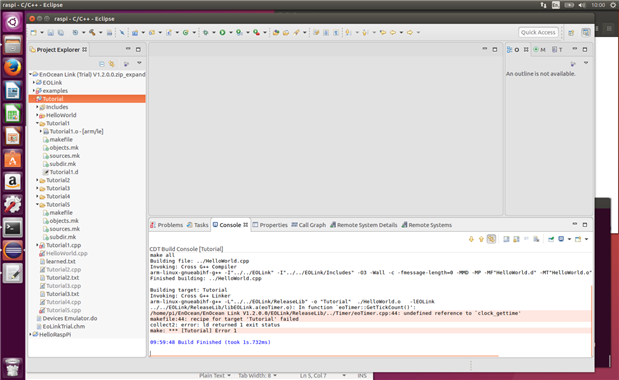
Task: Click Collapse All in Project Explorer
Action: (x=102, y=64)
